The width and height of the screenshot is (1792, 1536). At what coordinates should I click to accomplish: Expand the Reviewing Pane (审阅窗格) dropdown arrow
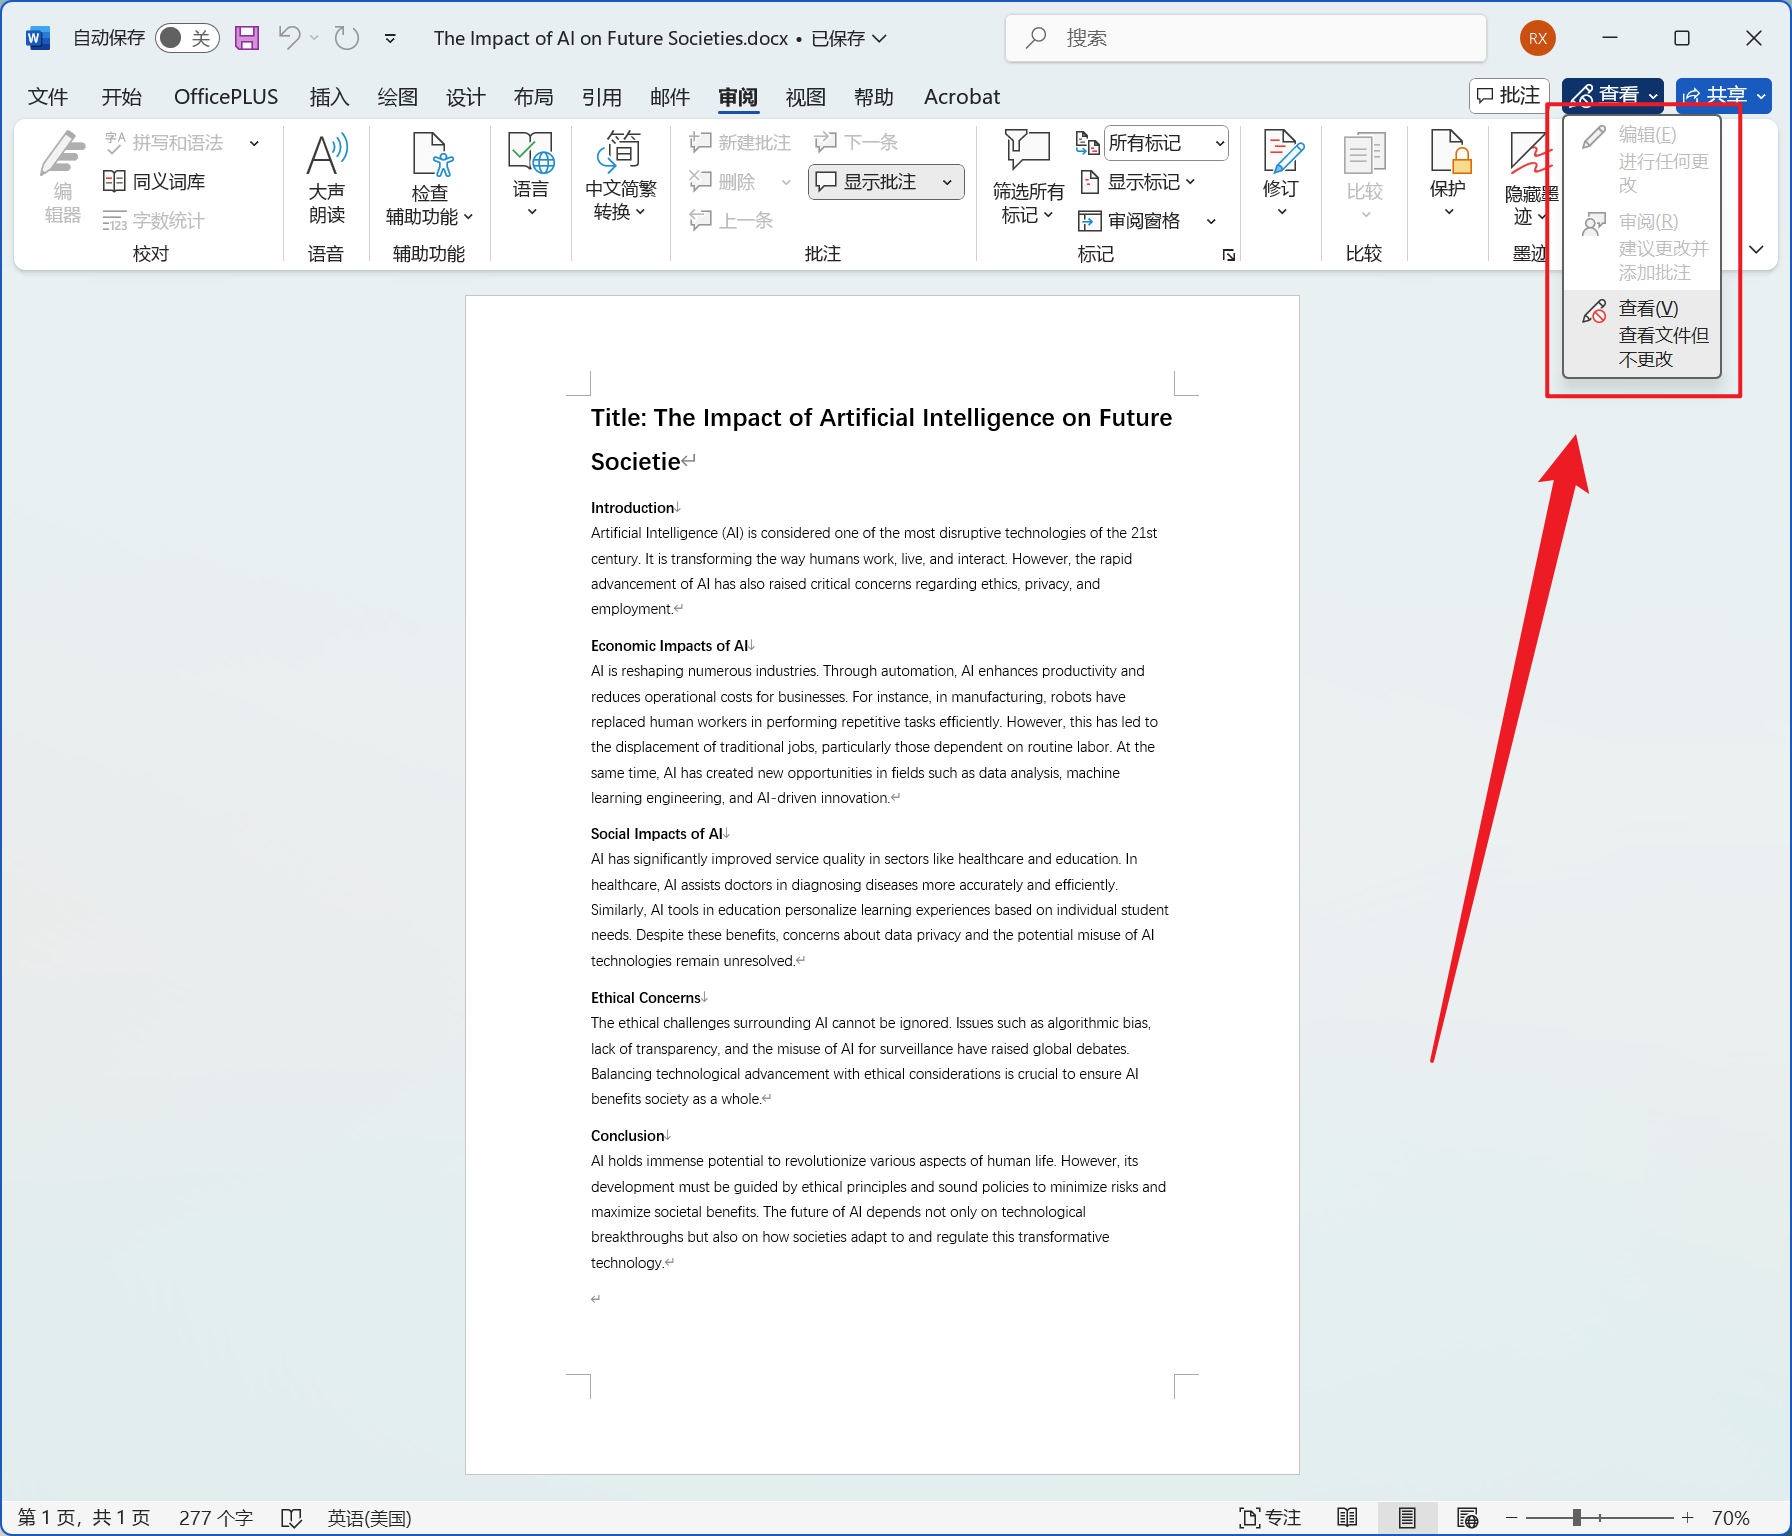pos(1211,221)
